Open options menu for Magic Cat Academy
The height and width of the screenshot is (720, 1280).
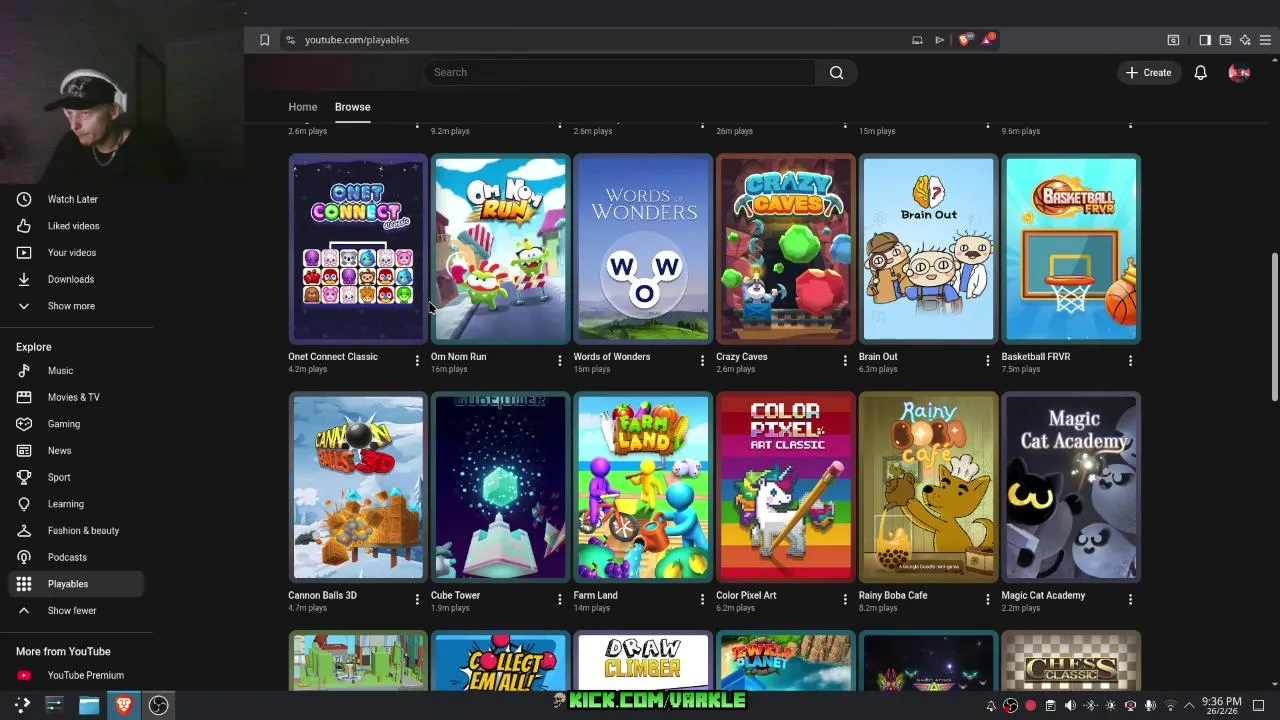click(x=1130, y=599)
